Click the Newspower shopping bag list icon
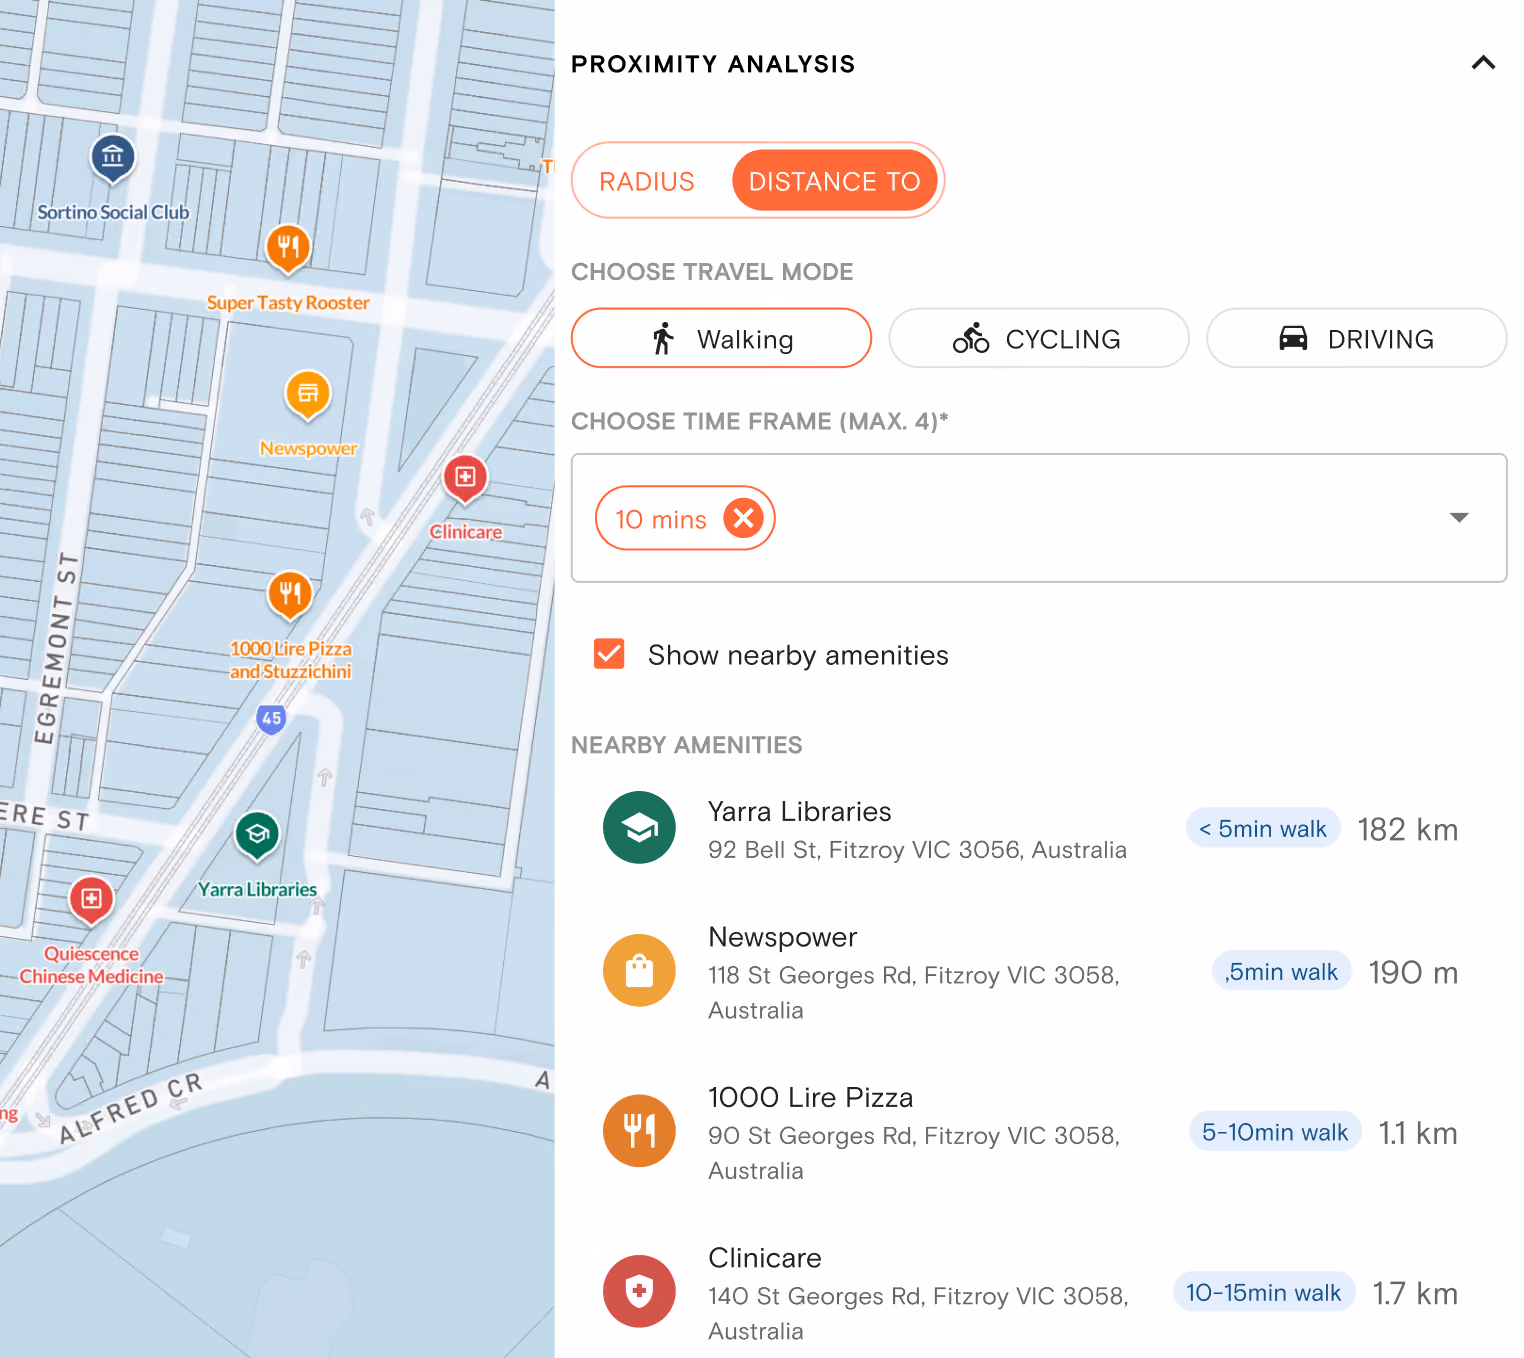 (x=639, y=970)
